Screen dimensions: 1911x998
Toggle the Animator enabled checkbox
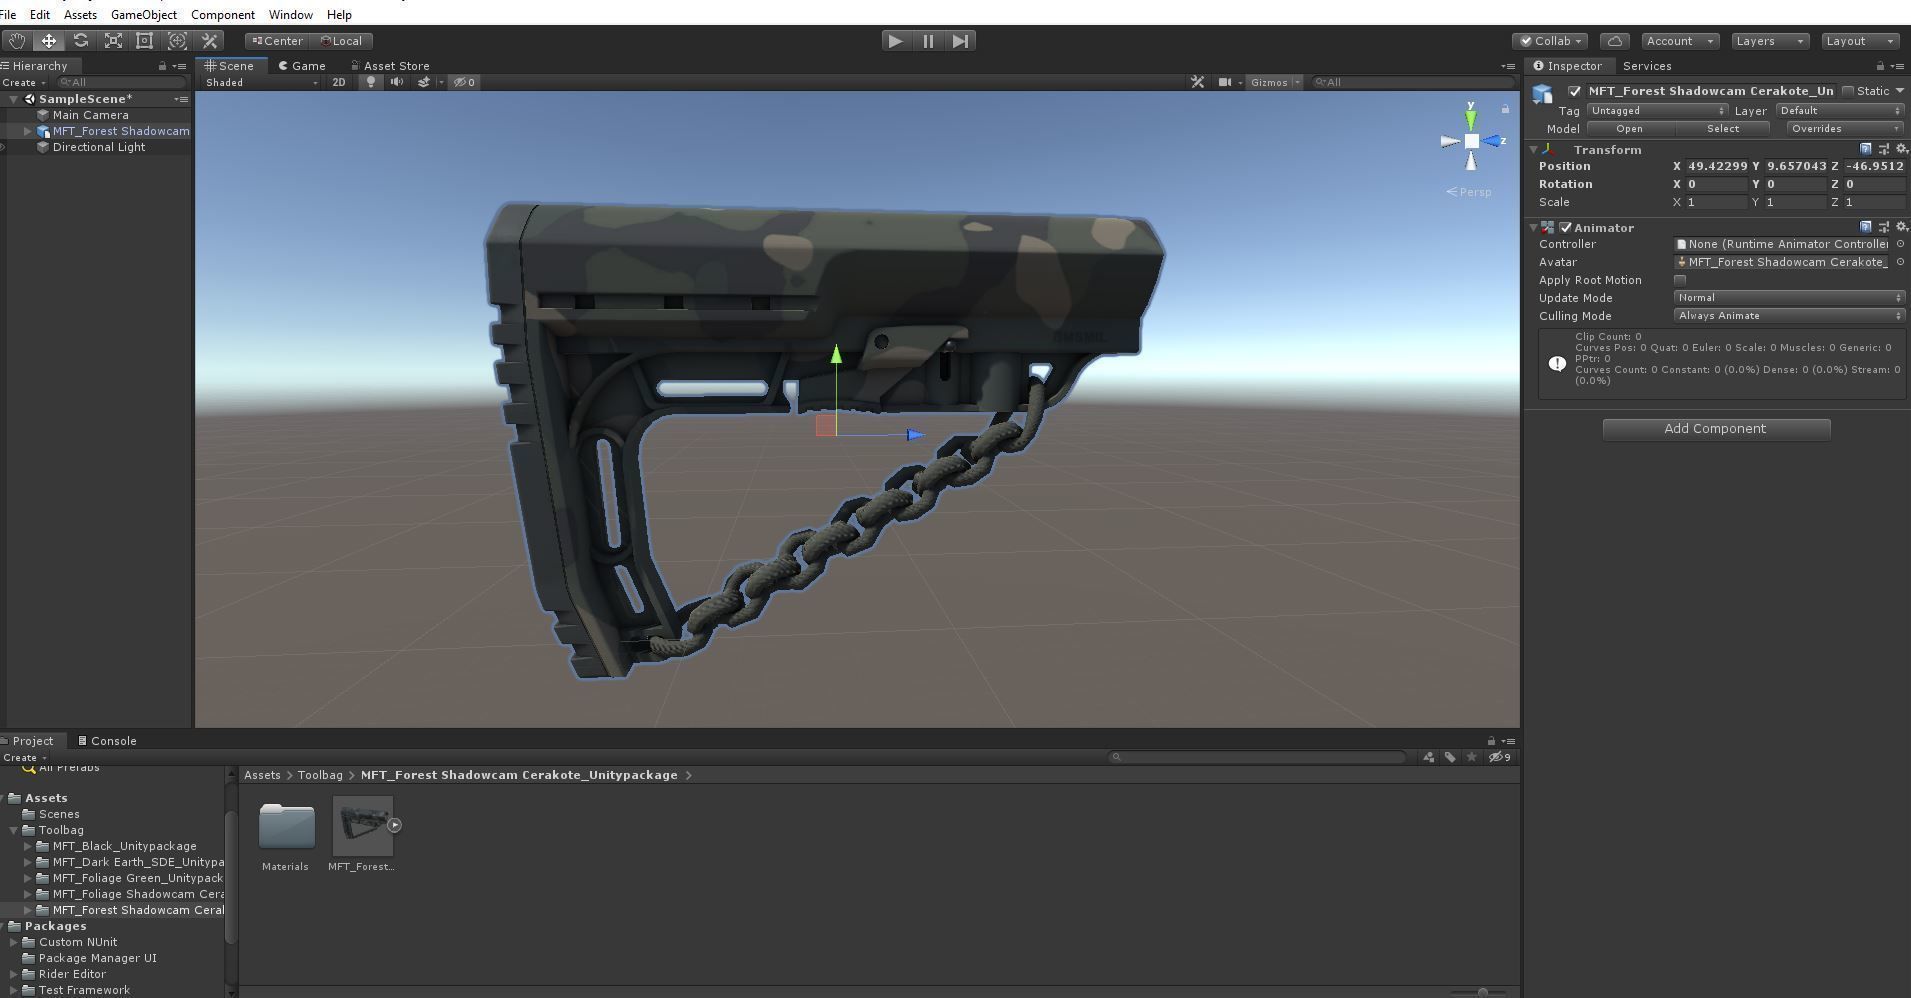pos(1566,228)
